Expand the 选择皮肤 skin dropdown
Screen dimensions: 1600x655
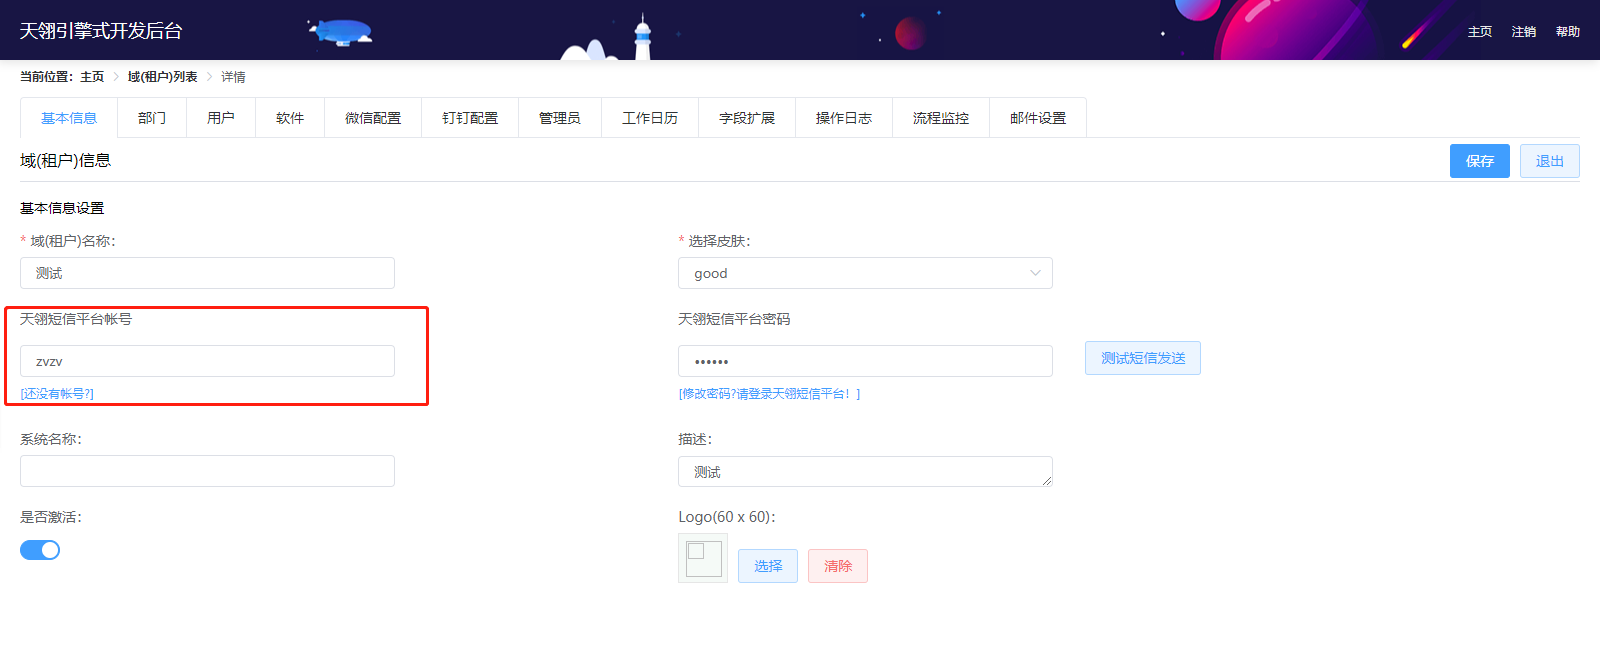pos(864,273)
